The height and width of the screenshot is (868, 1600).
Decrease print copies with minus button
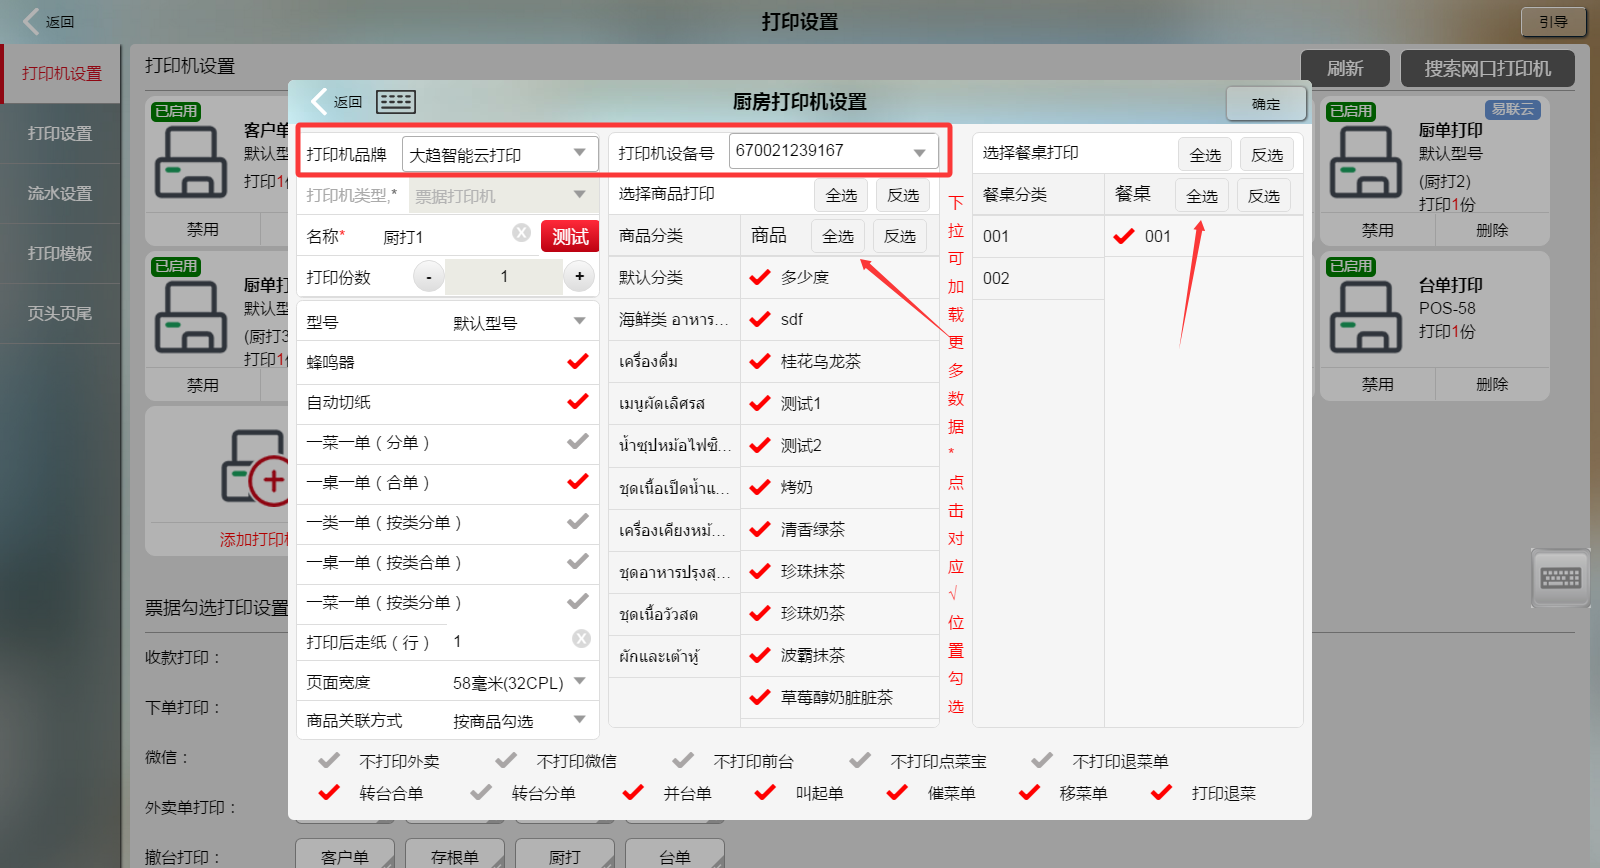[x=429, y=277]
